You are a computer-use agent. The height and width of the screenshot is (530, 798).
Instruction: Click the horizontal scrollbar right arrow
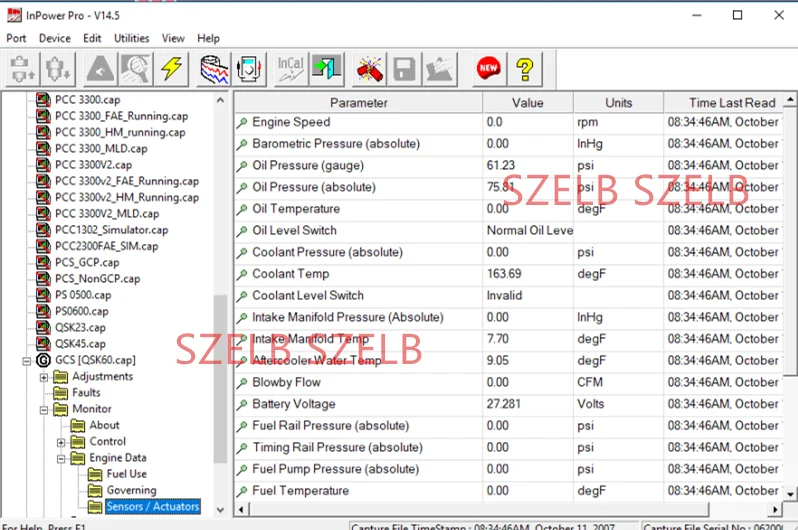point(775,509)
